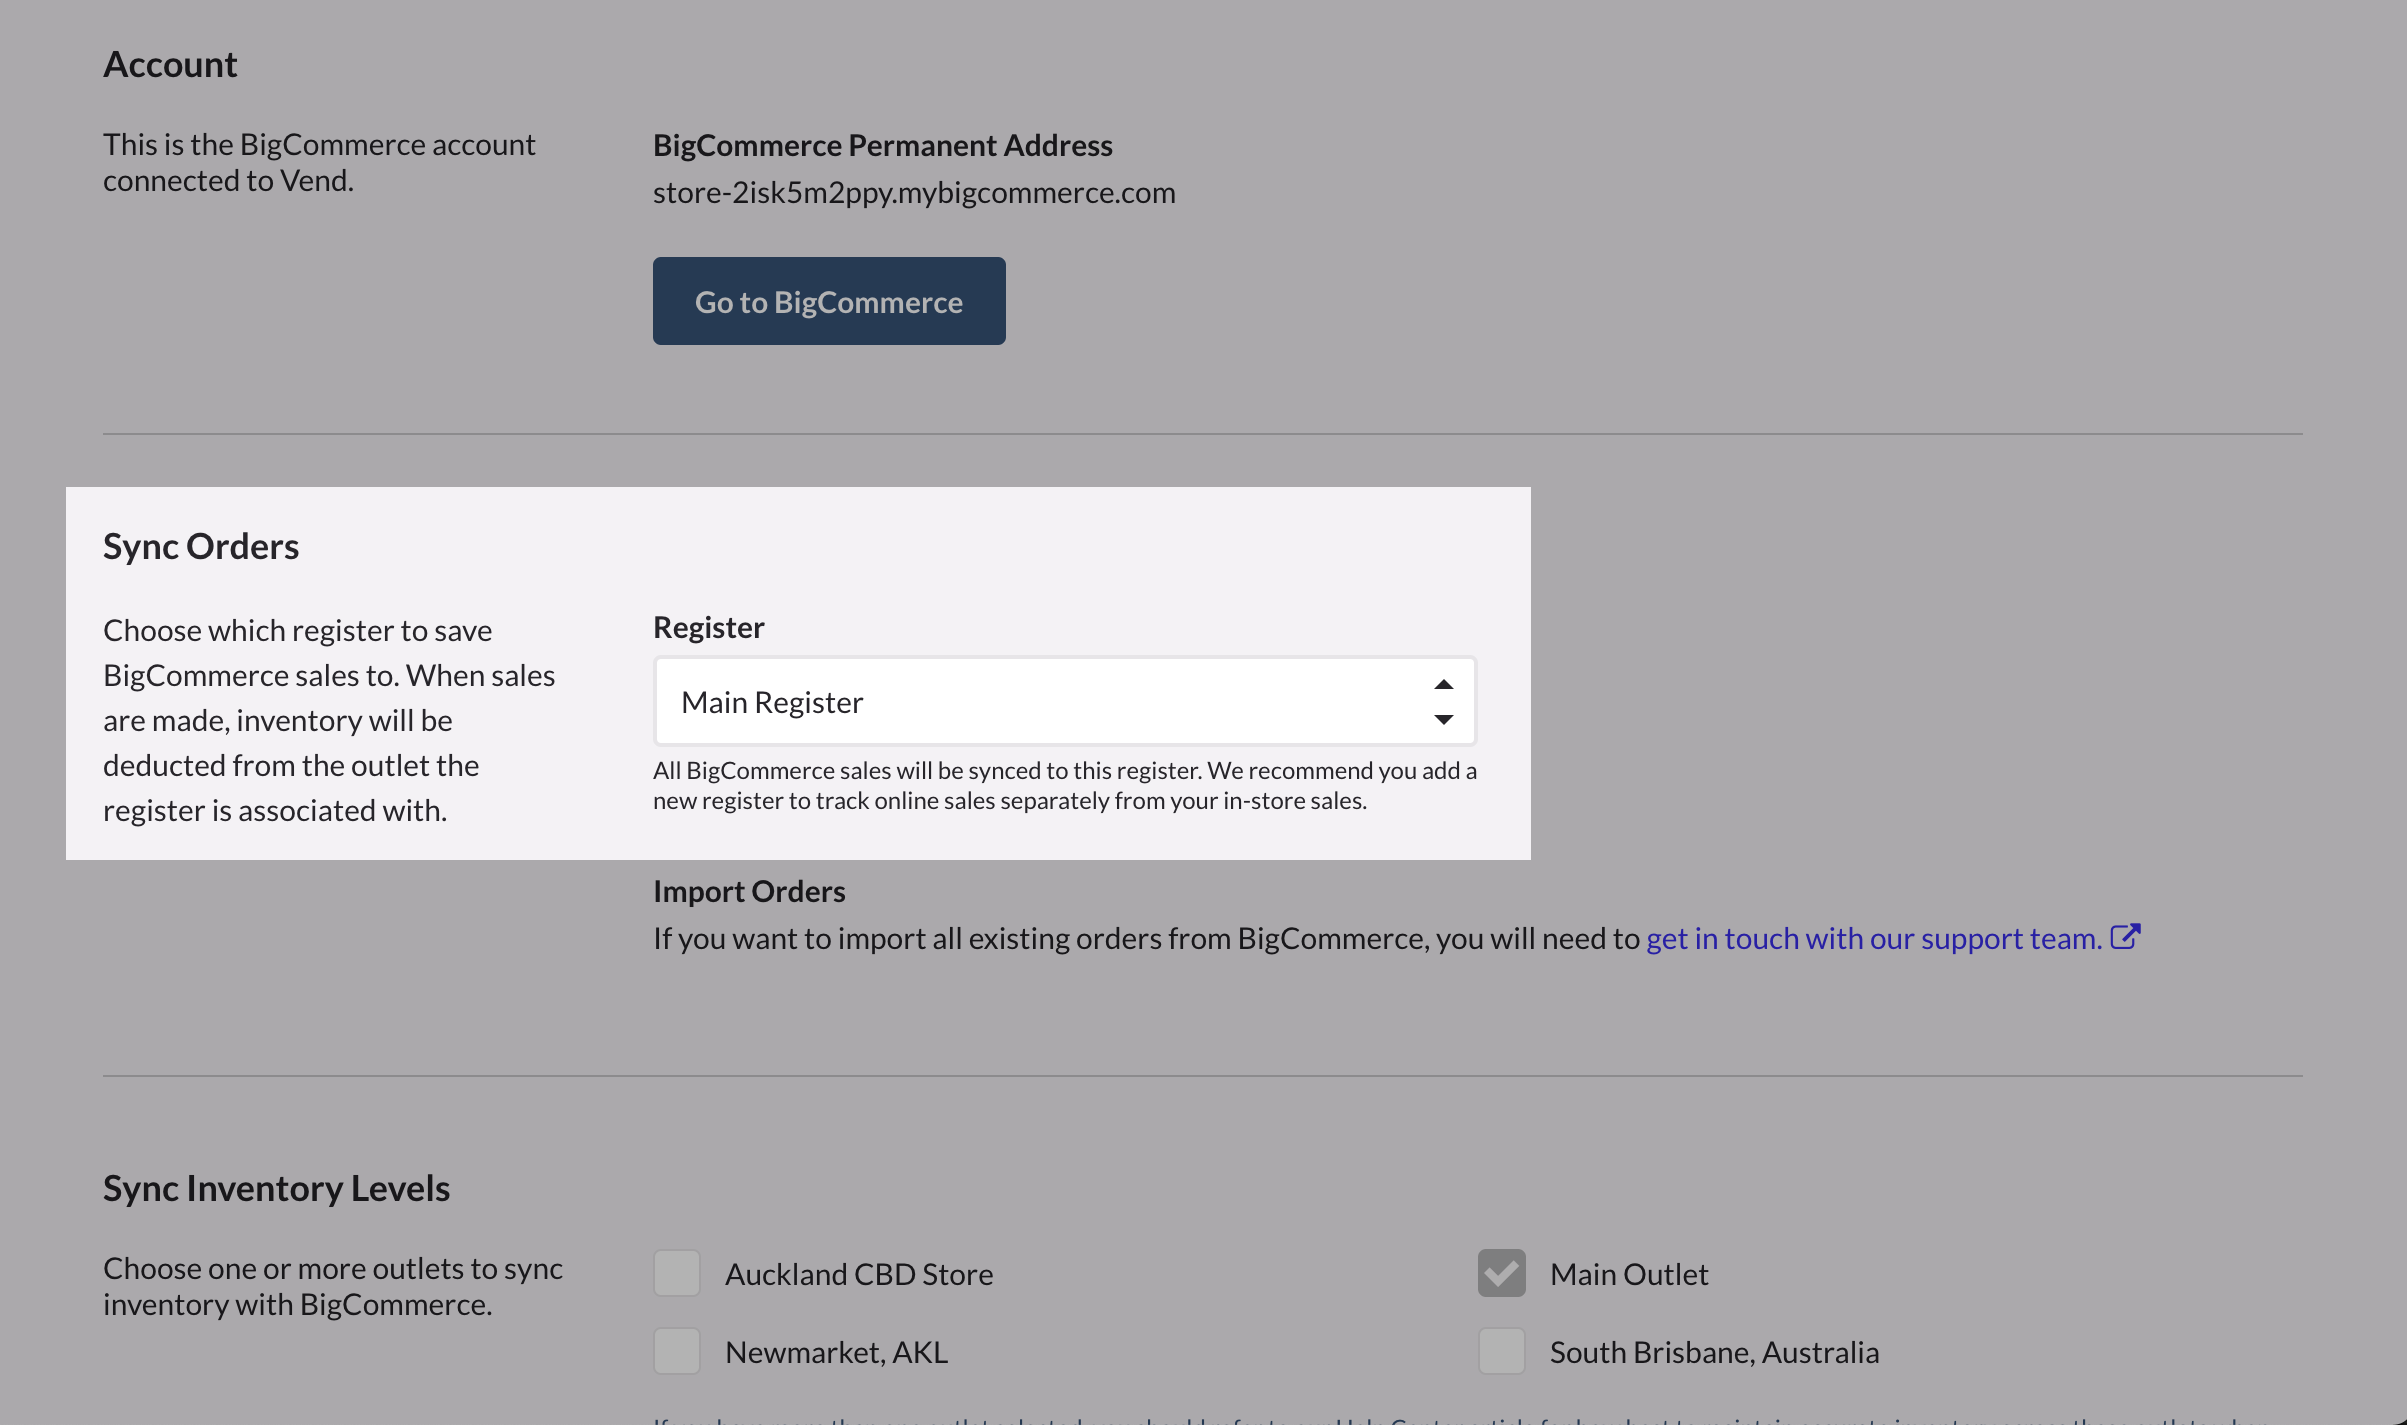2407x1425 pixels.
Task: Click the external link icon after support team
Action: click(x=2125, y=937)
